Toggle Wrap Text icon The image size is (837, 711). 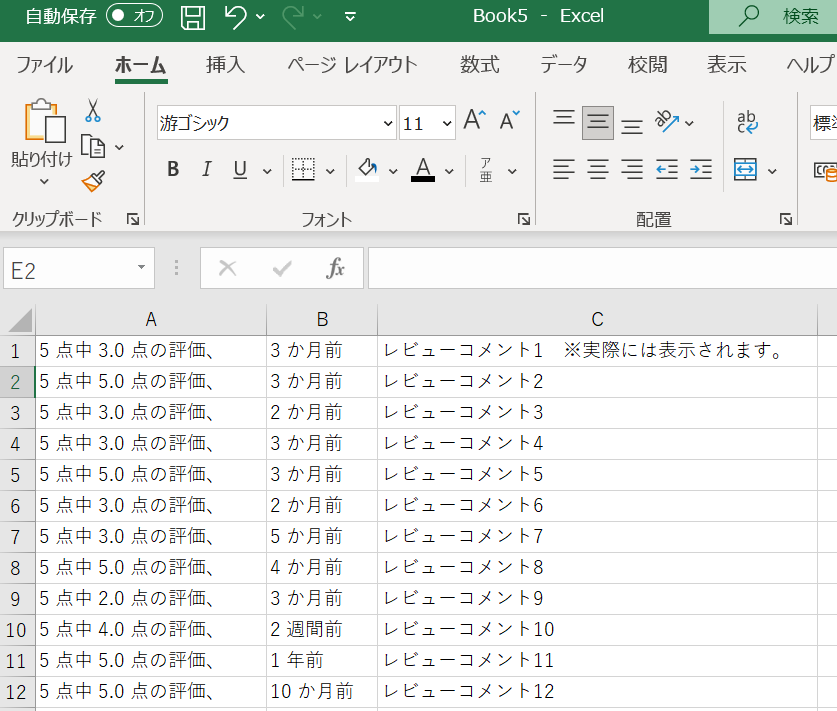(747, 122)
